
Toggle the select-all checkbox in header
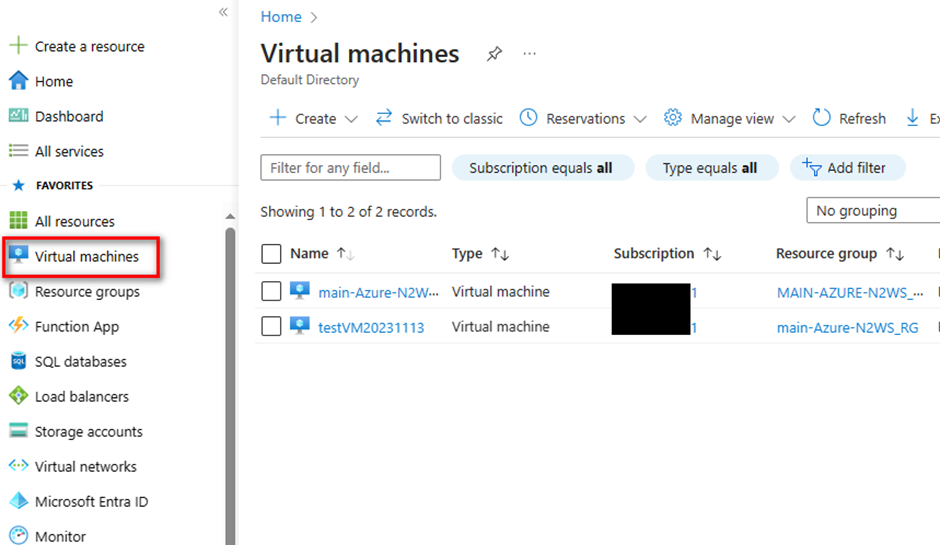pos(271,254)
